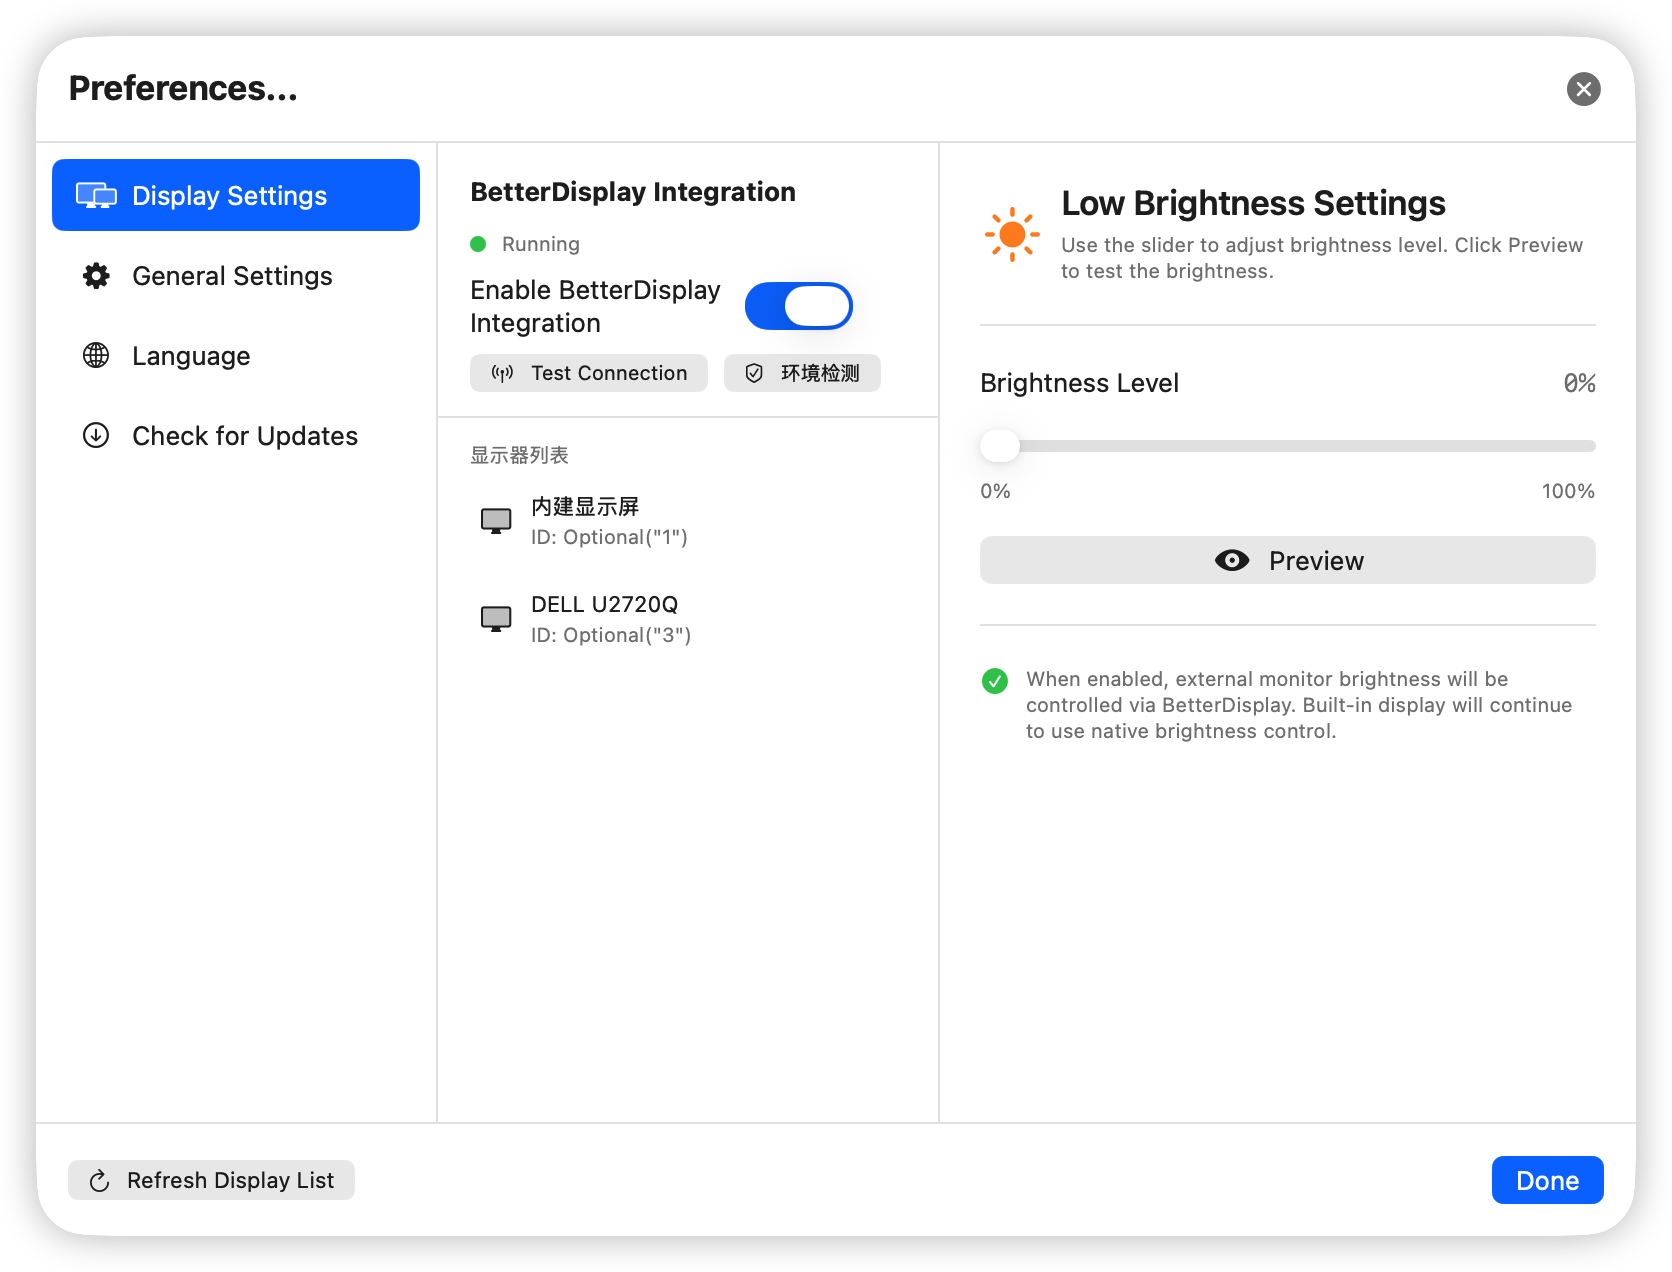This screenshot has width=1672, height=1272.
Task: Click the Language globe icon
Action: 95,355
